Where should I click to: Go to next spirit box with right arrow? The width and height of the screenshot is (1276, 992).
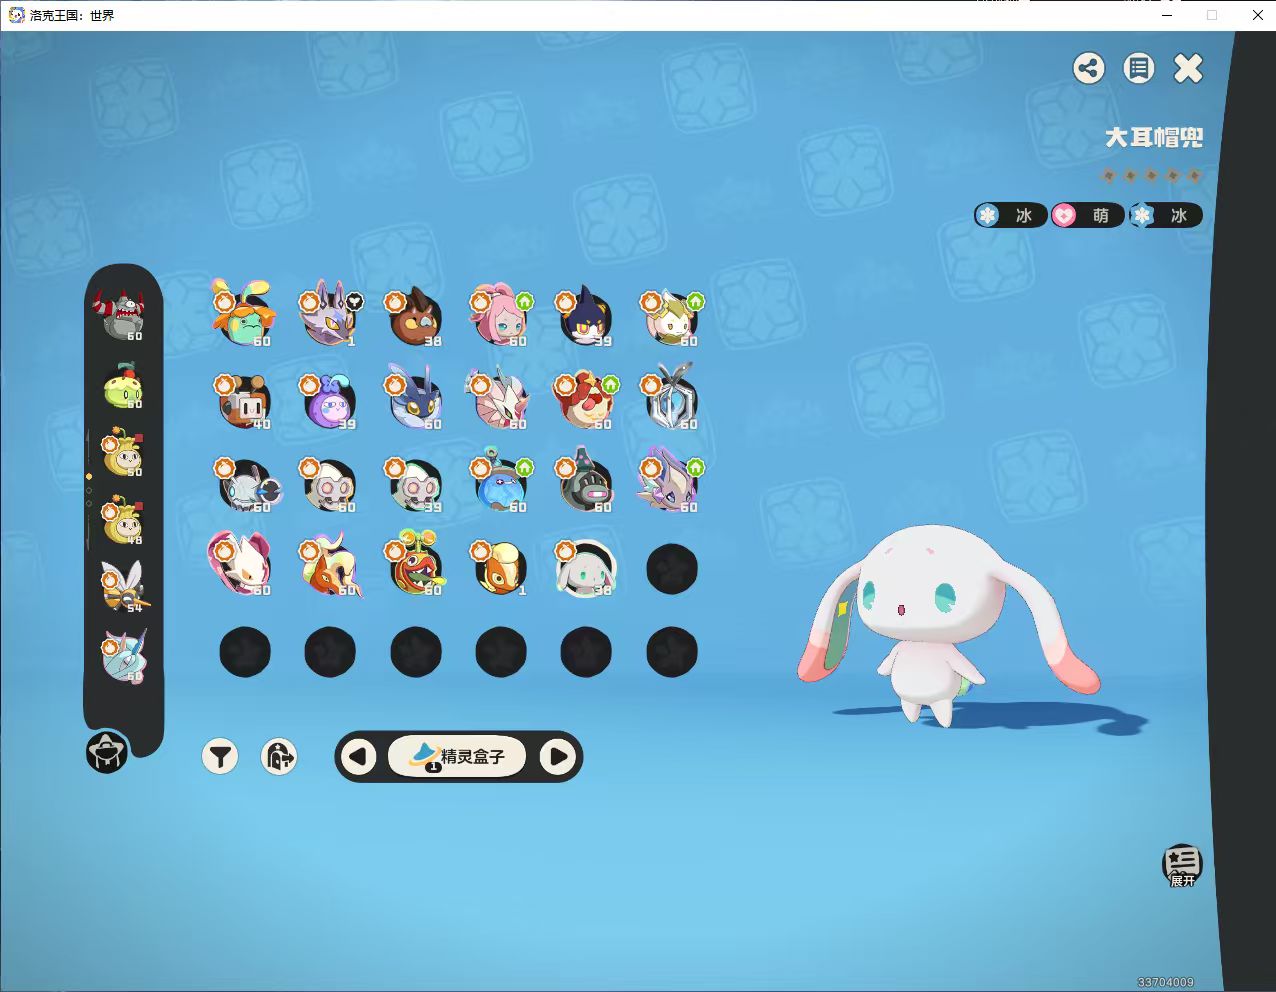558,757
